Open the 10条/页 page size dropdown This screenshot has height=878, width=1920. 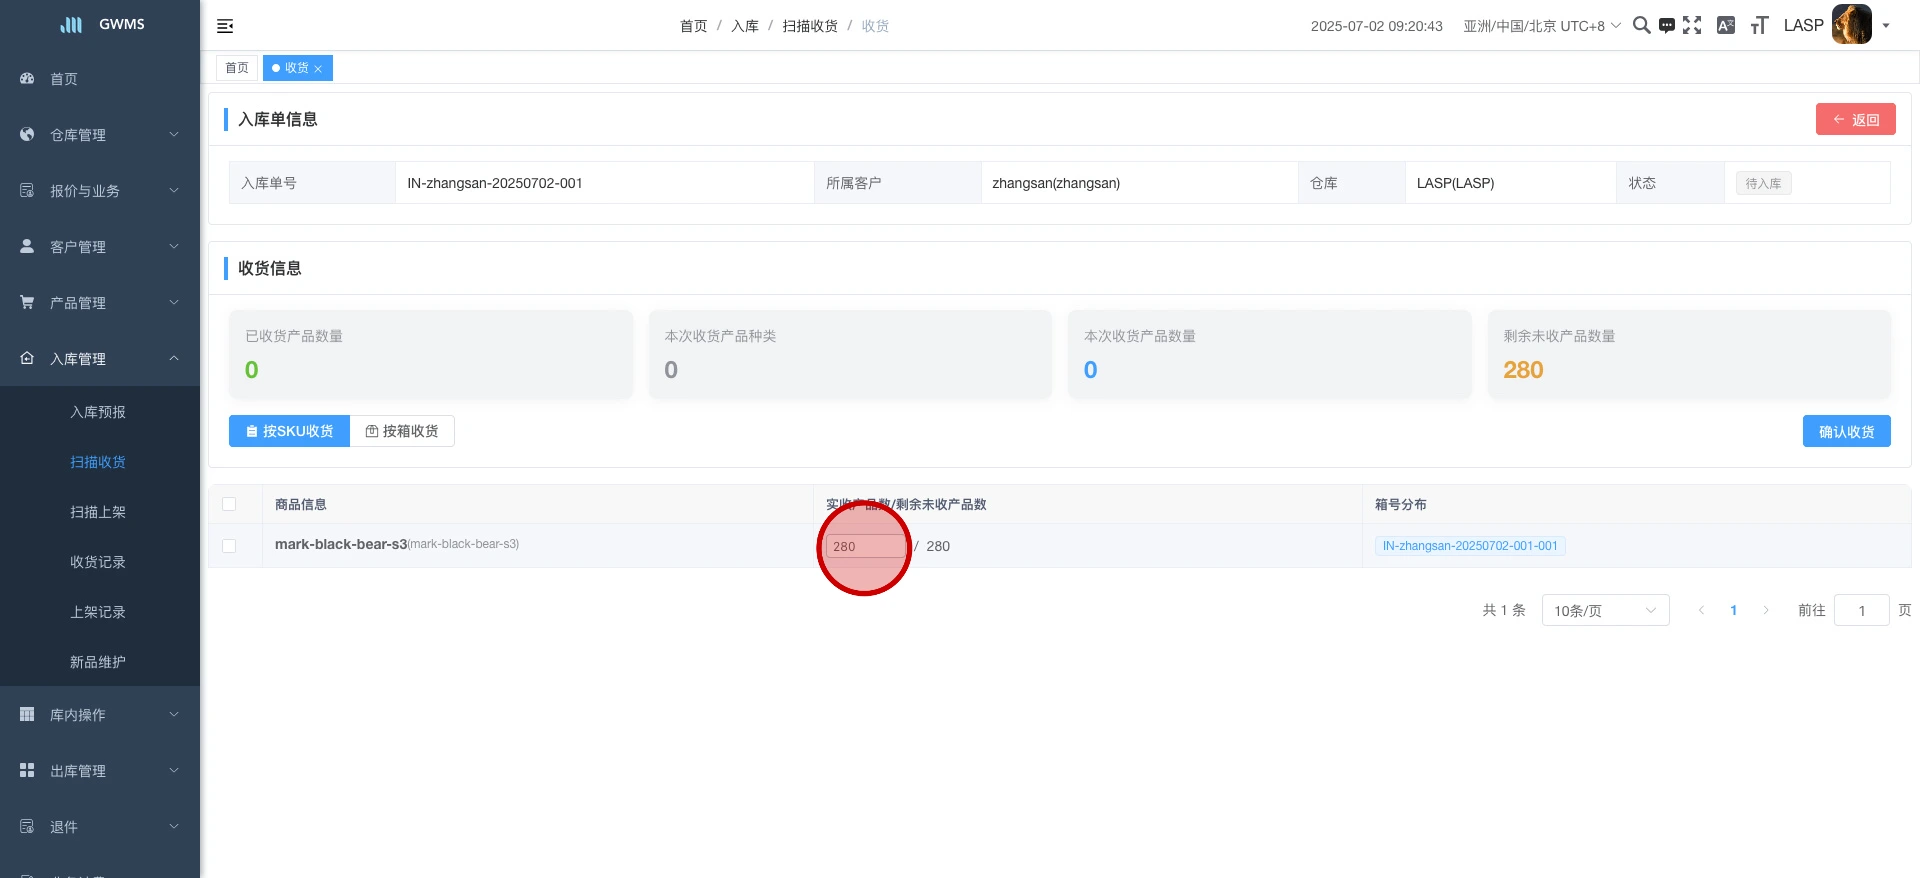pos(1604,610)
